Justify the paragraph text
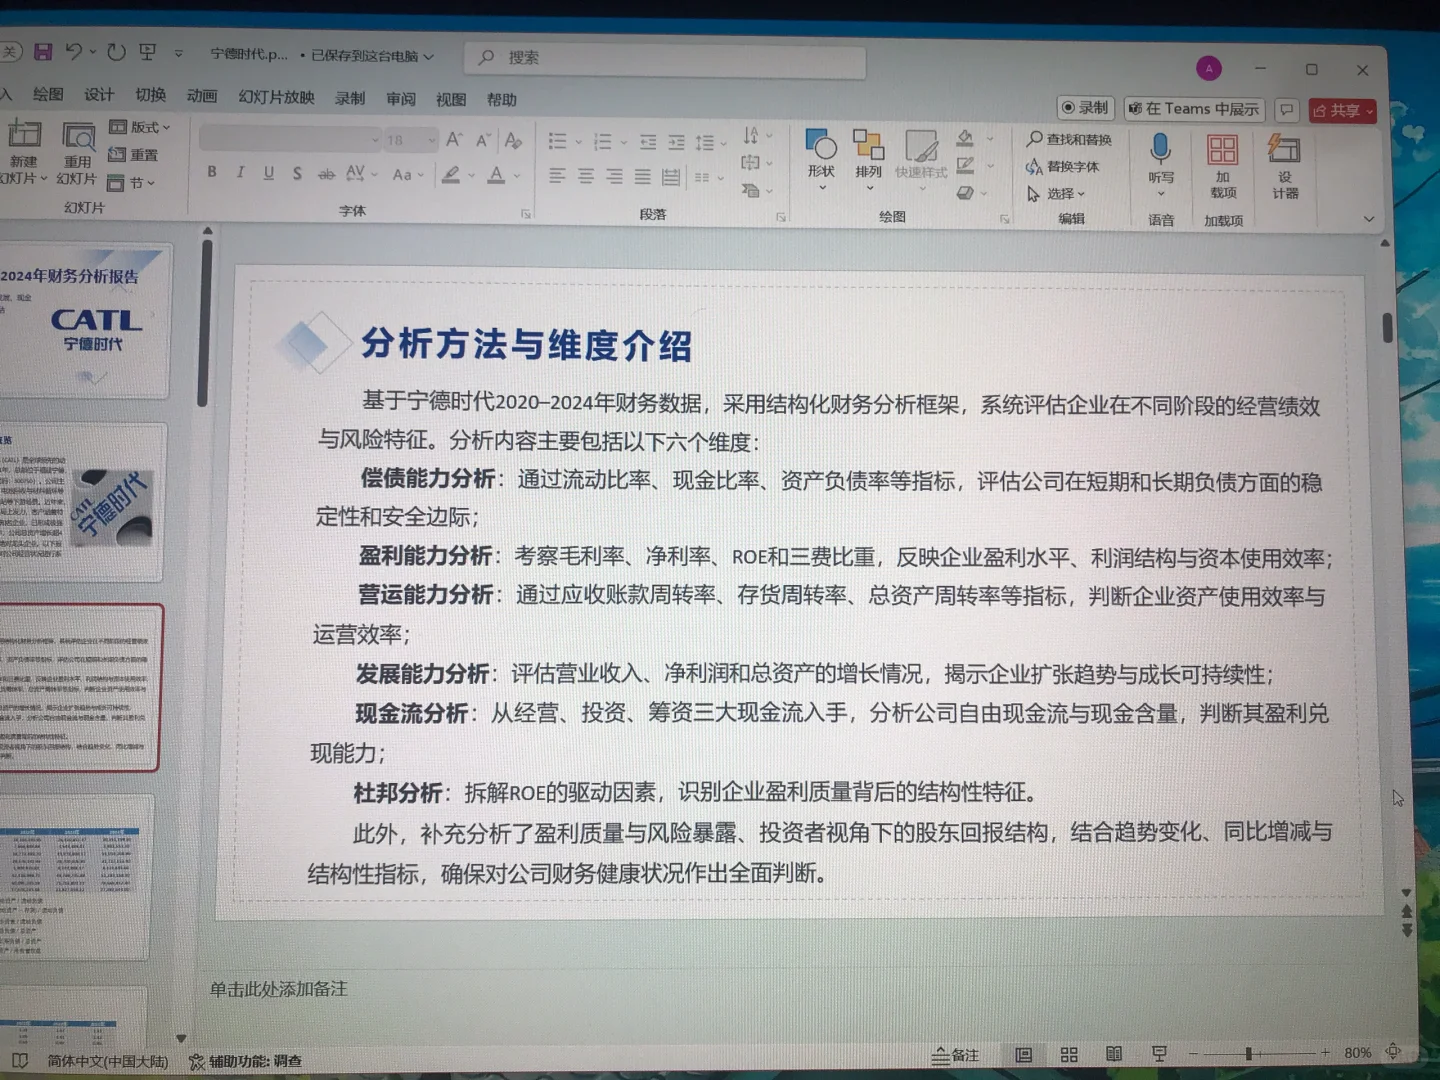This screenshot has height=1080, width=1440. pos(643,177)
